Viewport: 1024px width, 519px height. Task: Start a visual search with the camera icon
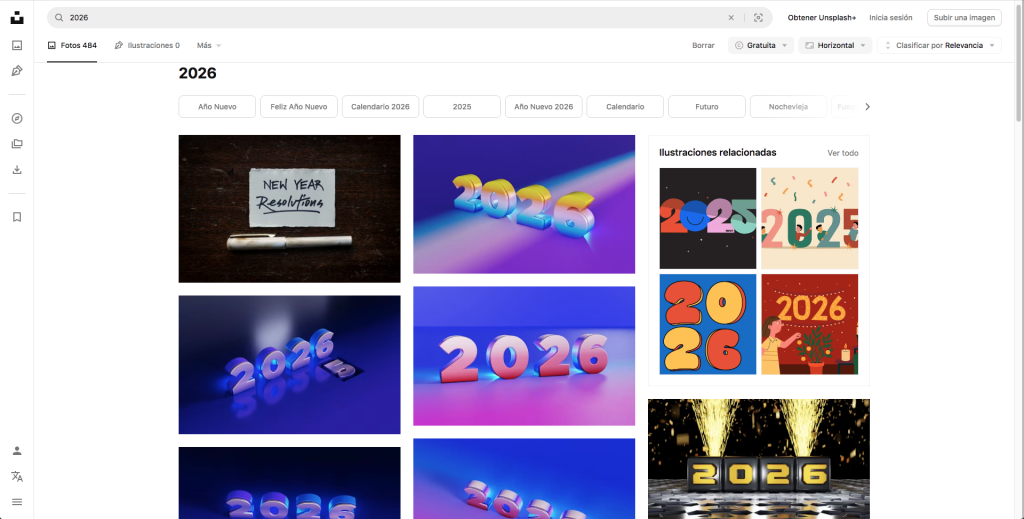759,18
